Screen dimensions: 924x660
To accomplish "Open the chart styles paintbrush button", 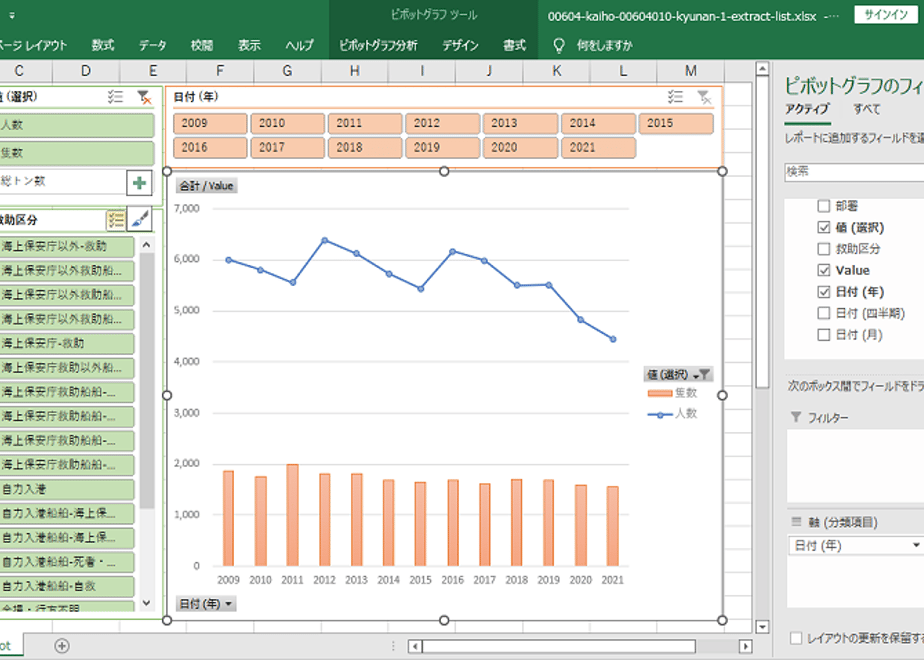I will [x=140, y=219].
